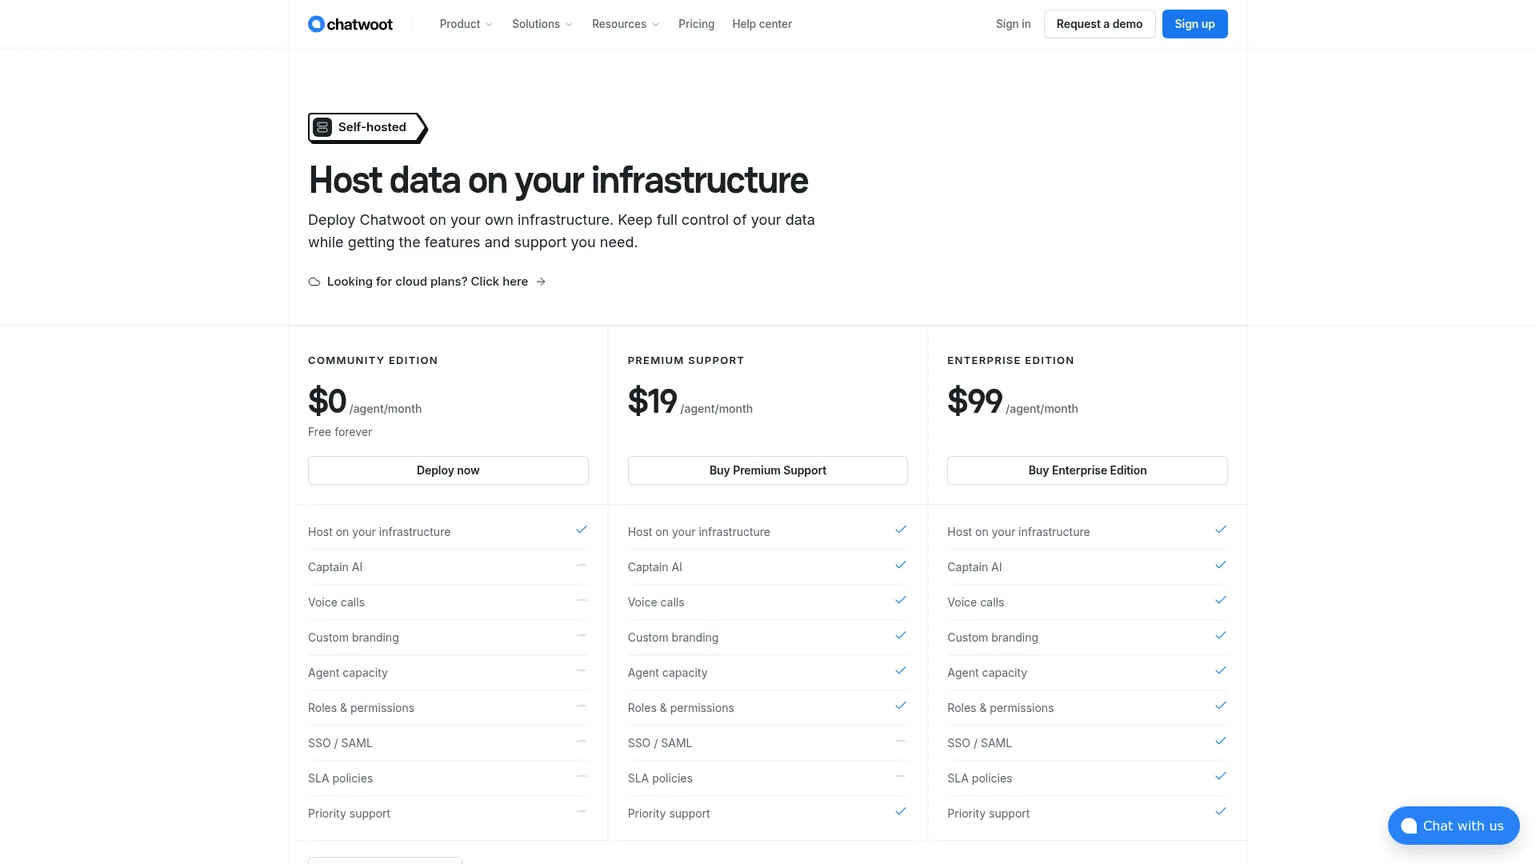This screenshot has height=864, width=1536.
Task: Click Premium Agent capacity row label
Action: [667, 673]
